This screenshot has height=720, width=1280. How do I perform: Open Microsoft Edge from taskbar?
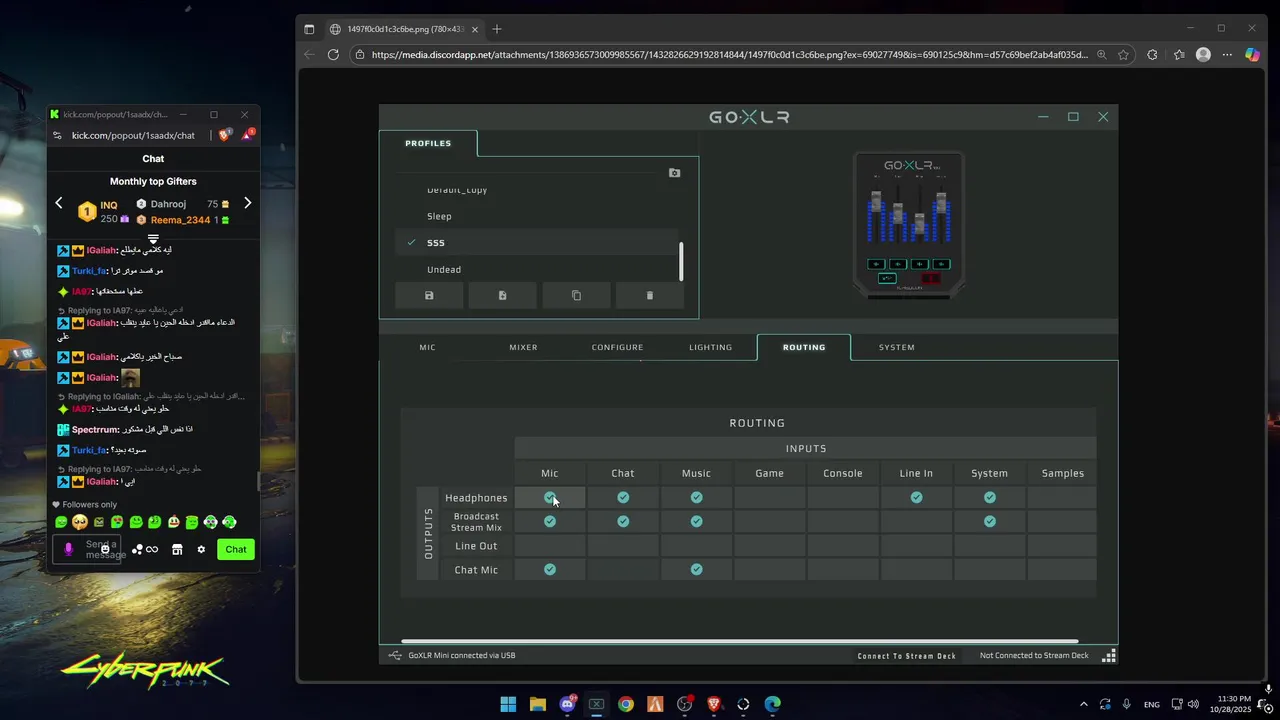click(773, 704)
